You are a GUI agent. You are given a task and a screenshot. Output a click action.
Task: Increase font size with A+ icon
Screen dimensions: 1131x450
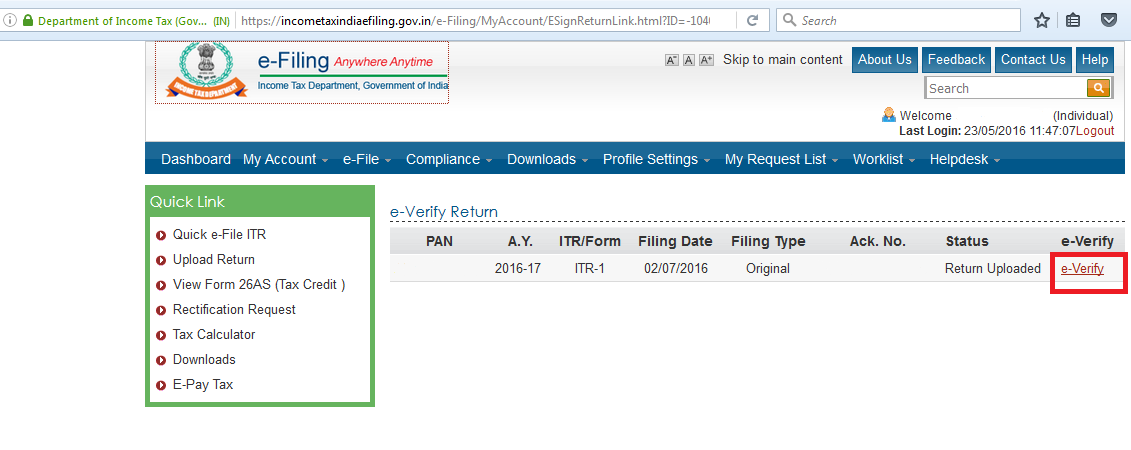tap(706, 60)
